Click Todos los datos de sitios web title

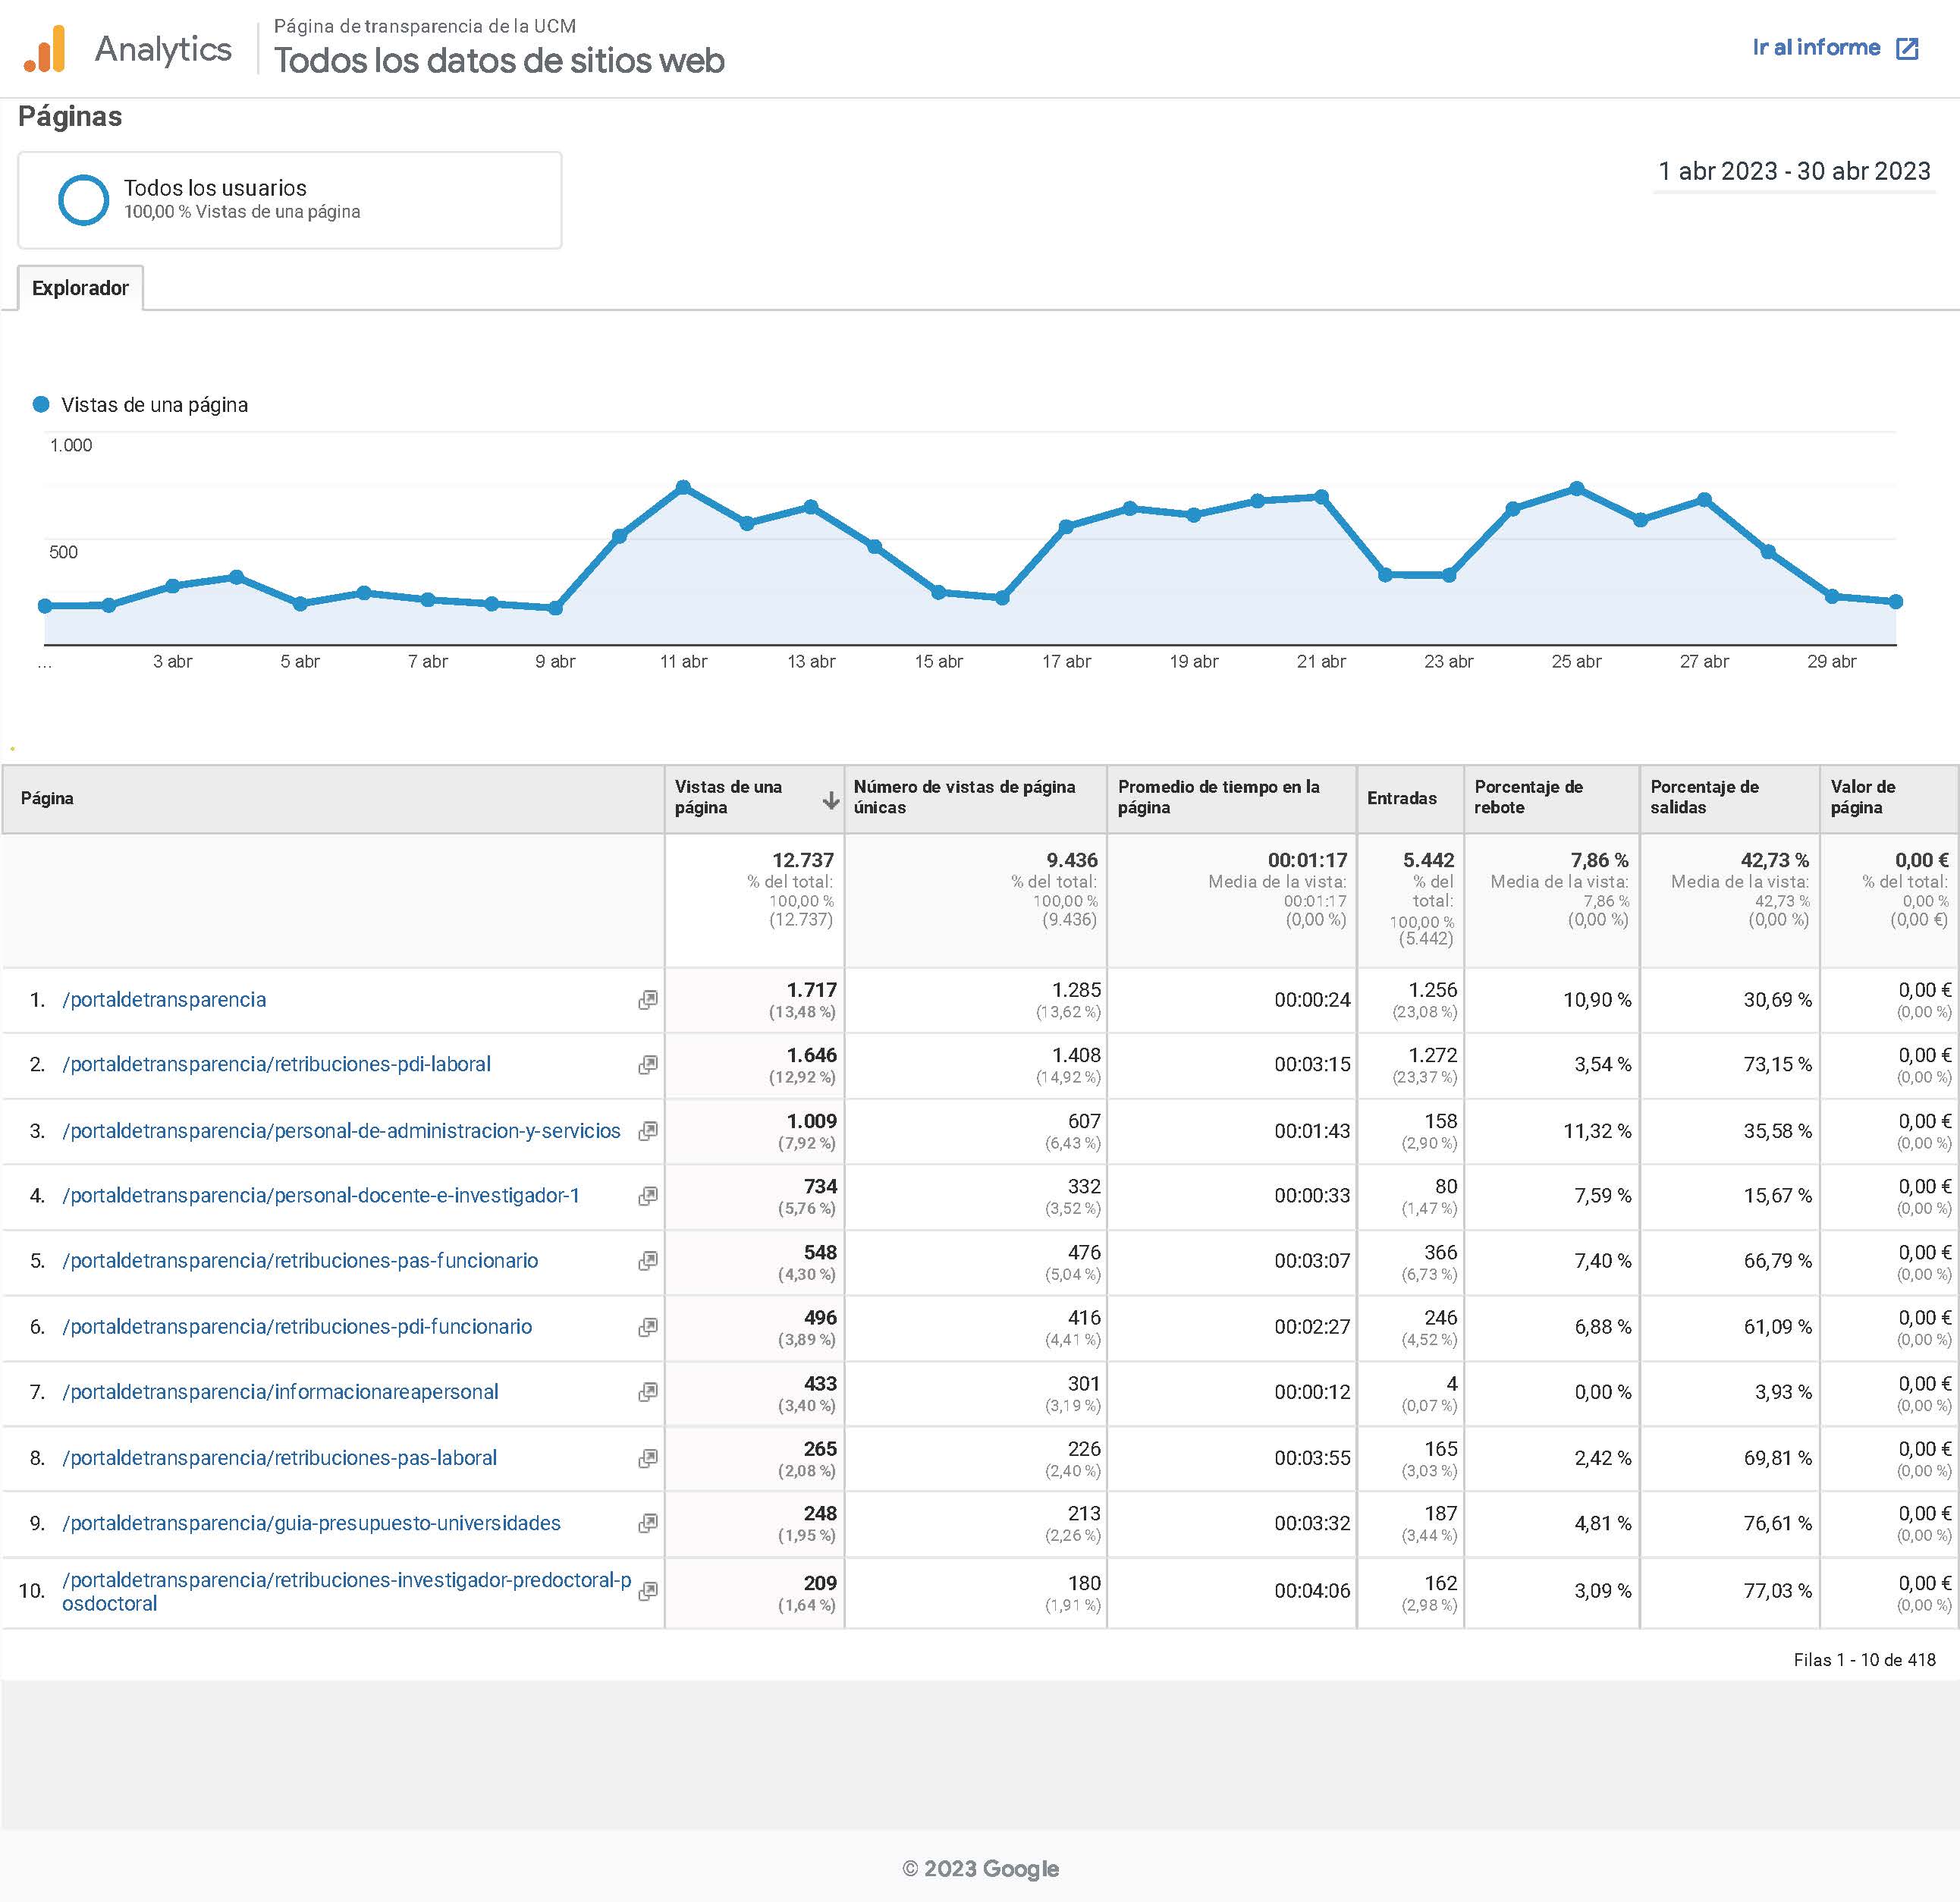coord(499,61)
